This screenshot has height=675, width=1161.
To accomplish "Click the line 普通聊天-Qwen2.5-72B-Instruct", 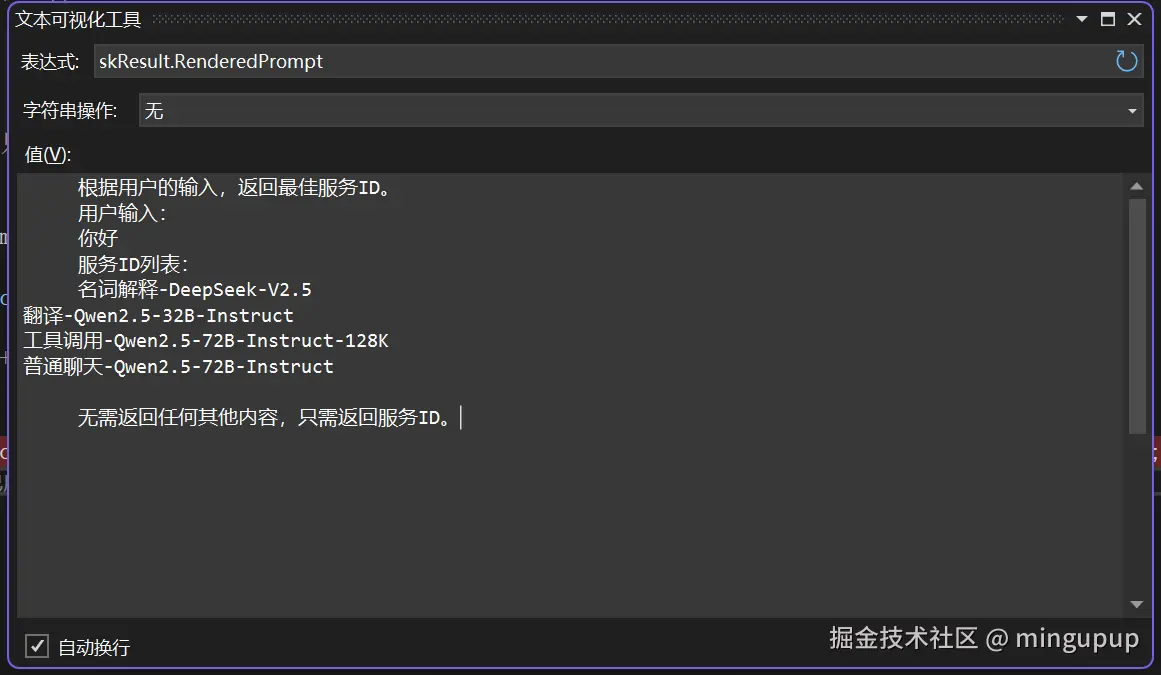I will point(178,366).
